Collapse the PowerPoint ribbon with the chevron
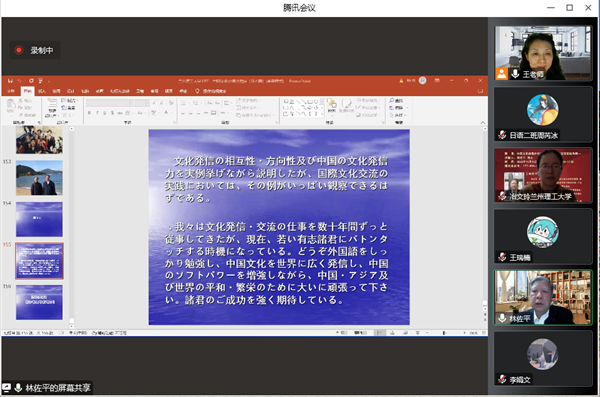Screen dimensions: 600x397 (483, 123)
